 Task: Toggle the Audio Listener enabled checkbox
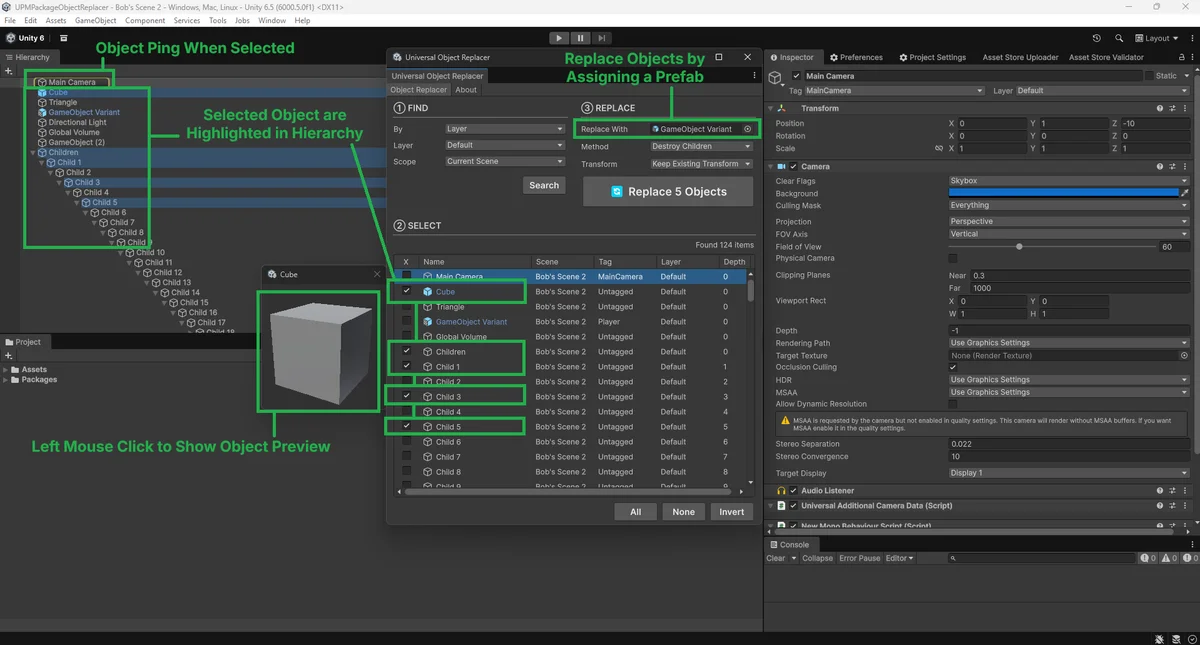pyautogui.click(x=794, y=491)
